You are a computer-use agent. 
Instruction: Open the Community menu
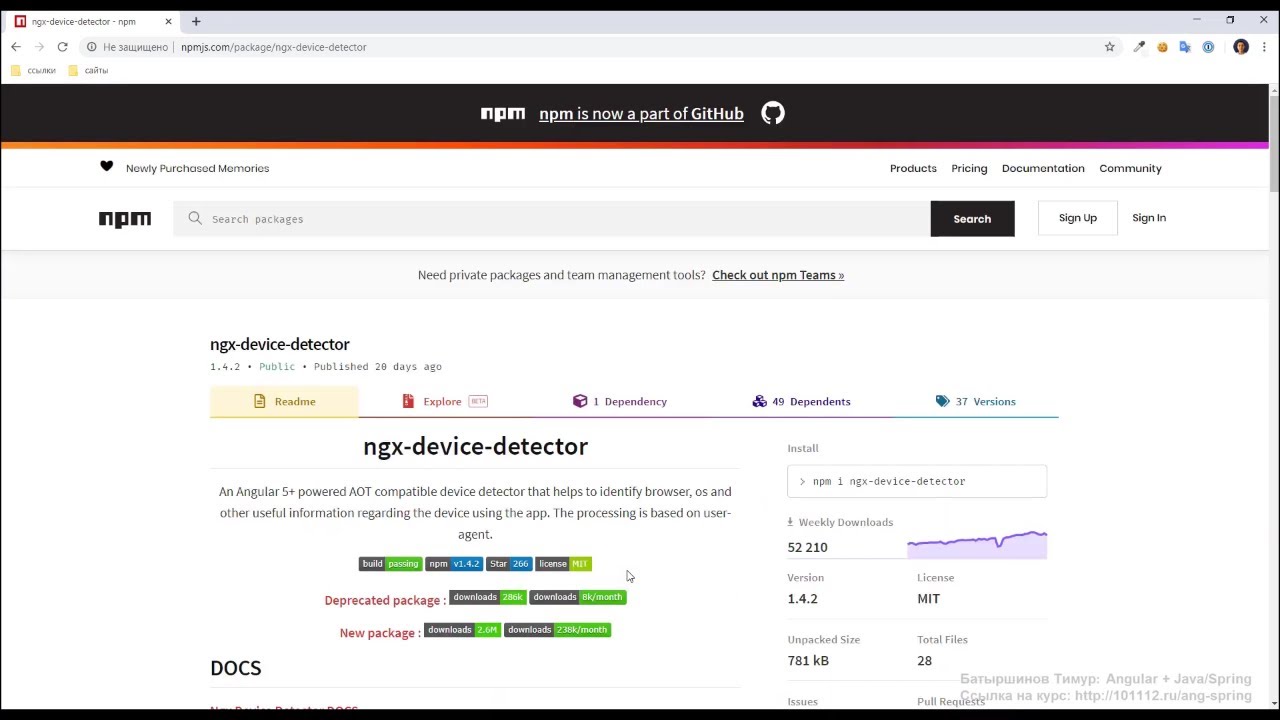[1130, 168]
